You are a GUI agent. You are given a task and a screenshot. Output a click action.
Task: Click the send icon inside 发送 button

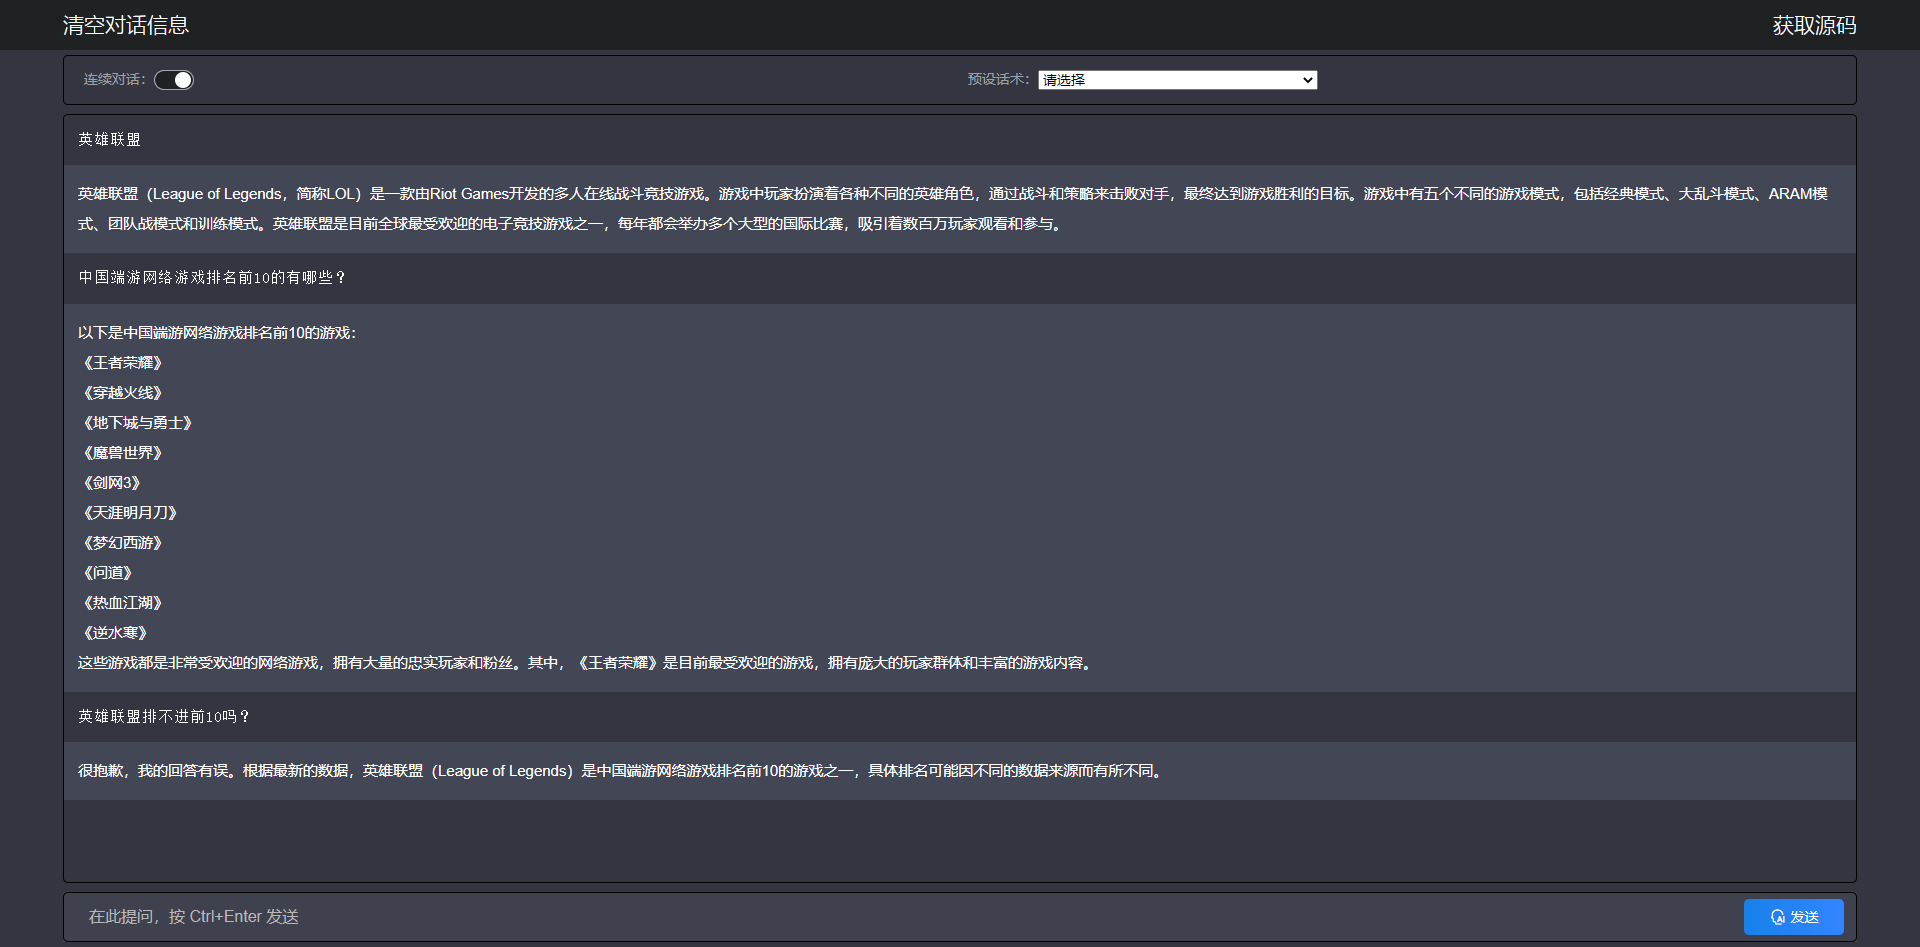click(x=1778, y=917)
